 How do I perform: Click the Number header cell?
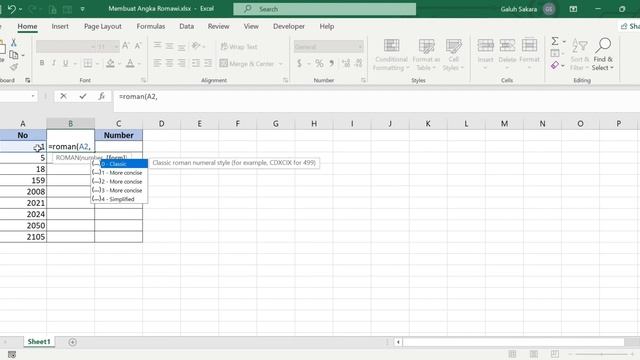click(x=118, y=135)
